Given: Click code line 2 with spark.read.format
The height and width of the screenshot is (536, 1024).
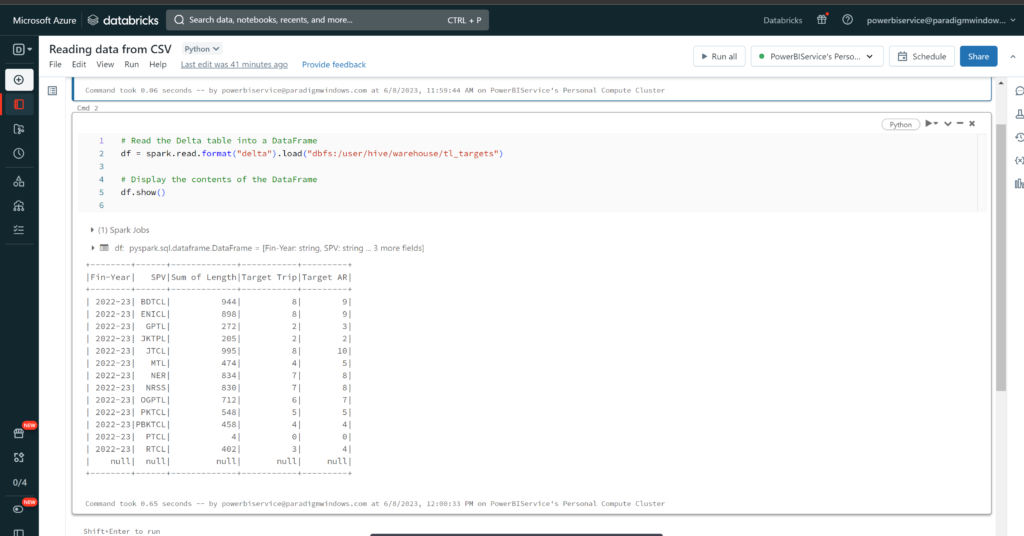Looking at the screenshot, I should pyautogui.click(x=312, y=153).
